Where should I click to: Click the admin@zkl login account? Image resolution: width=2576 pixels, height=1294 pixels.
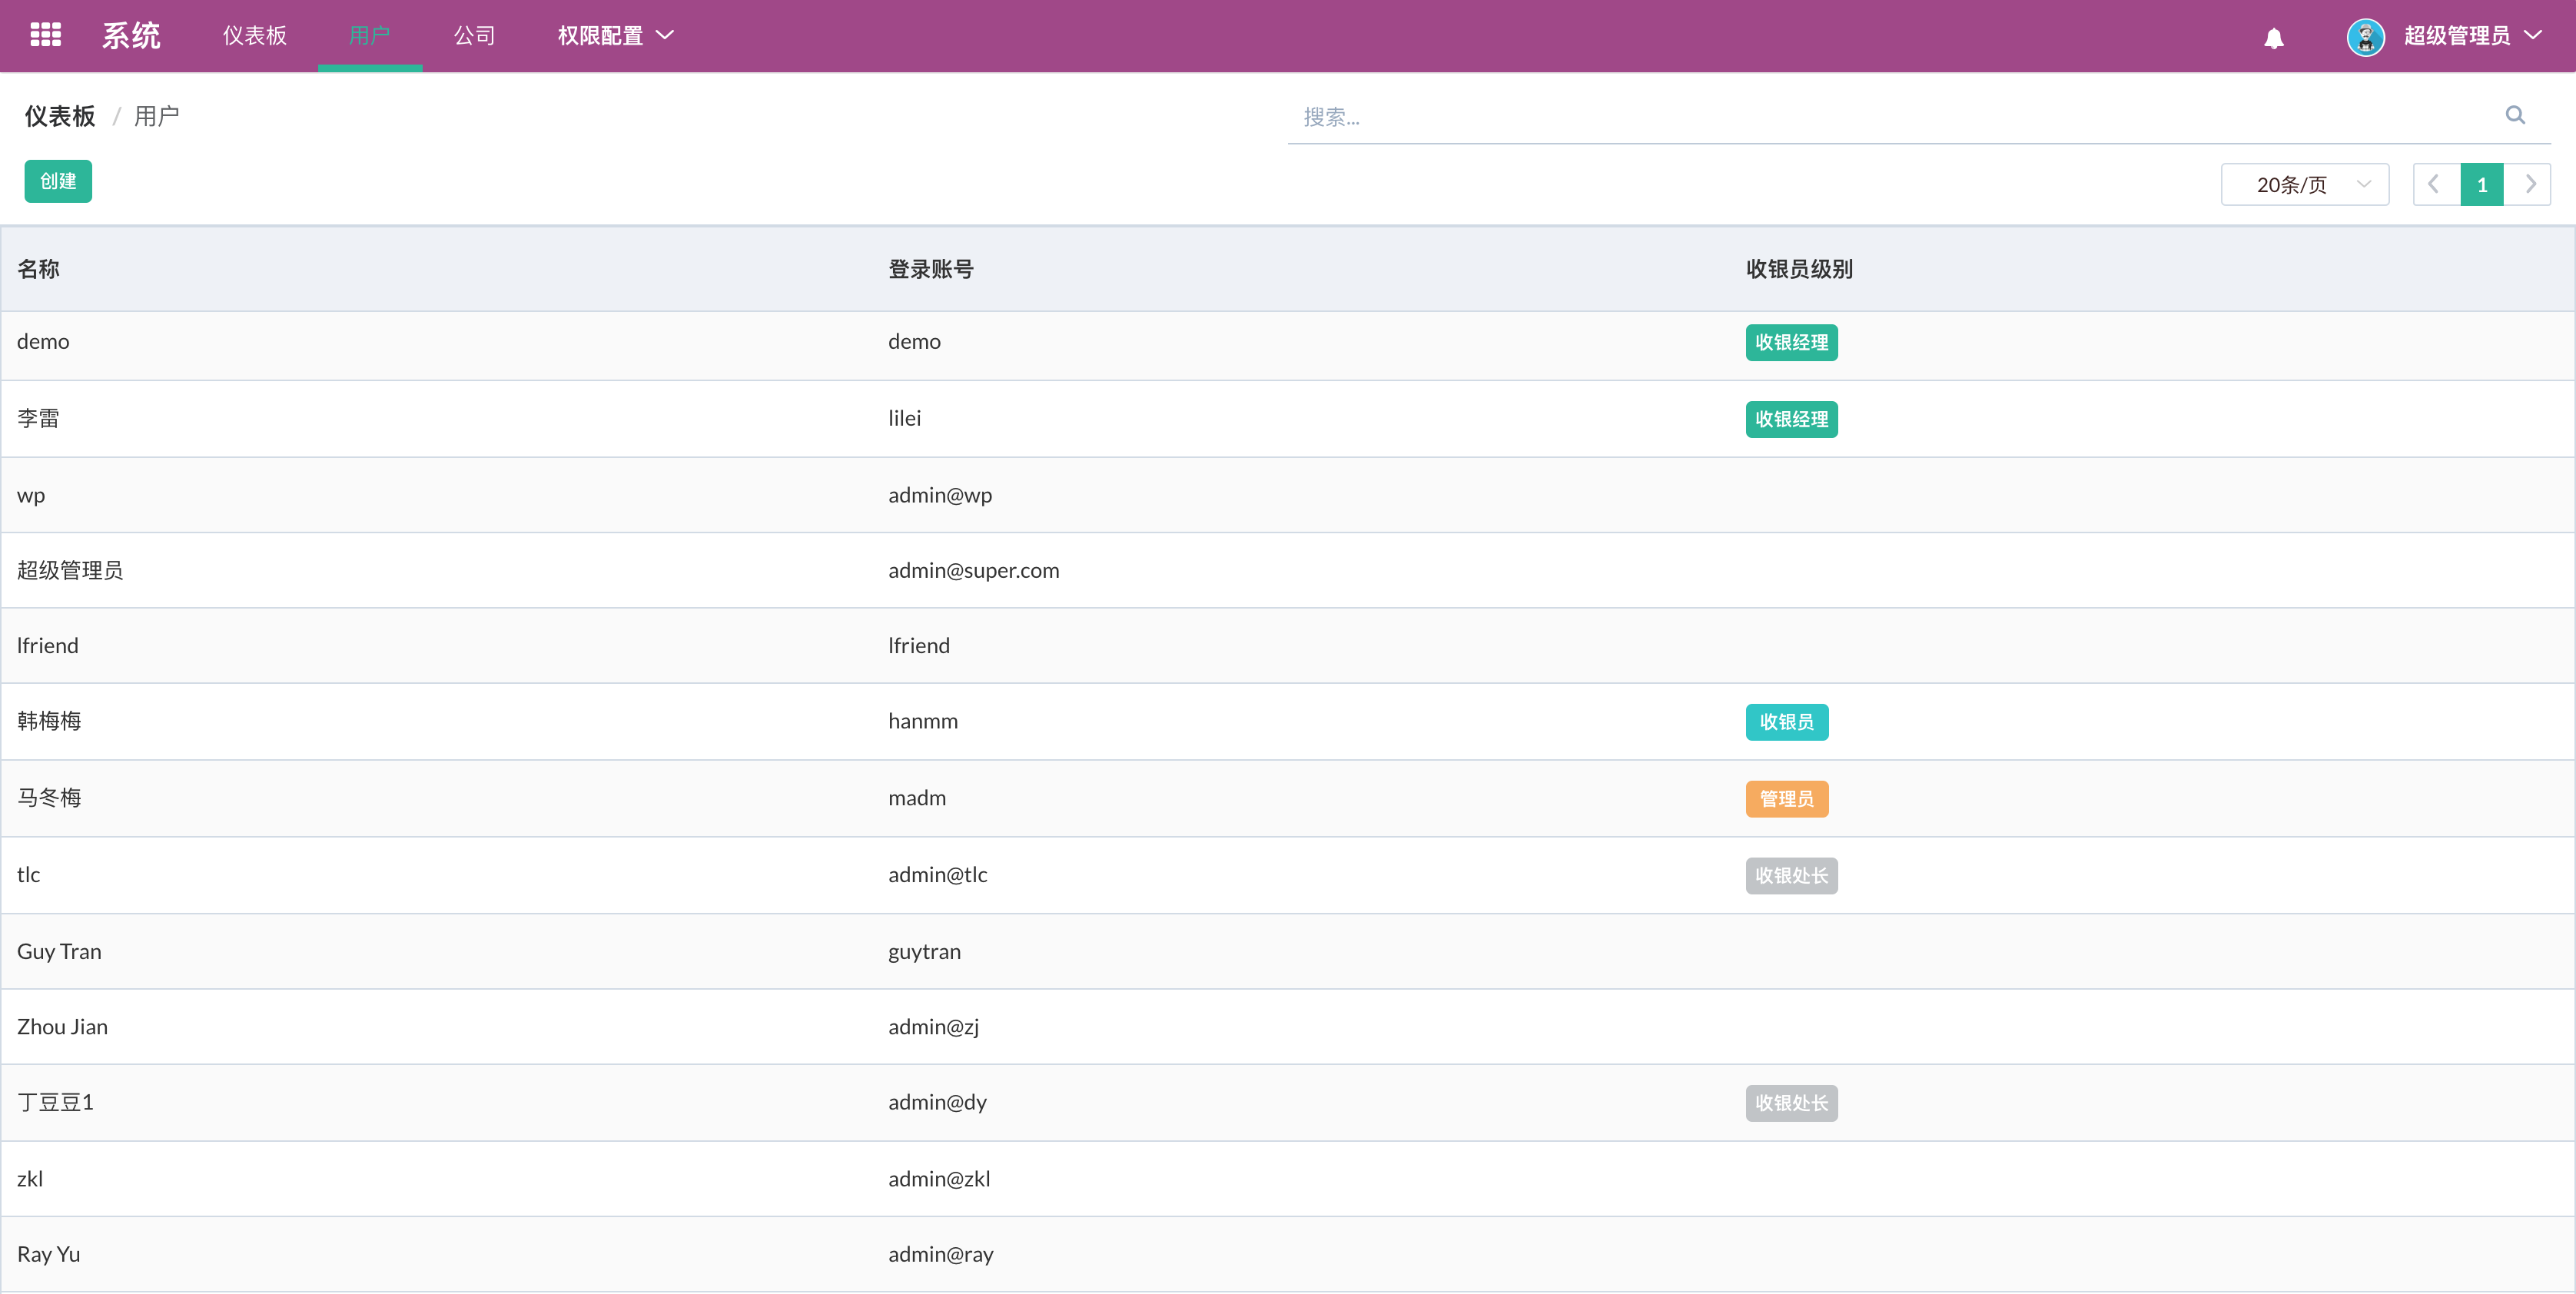[x=939, y=1179]
